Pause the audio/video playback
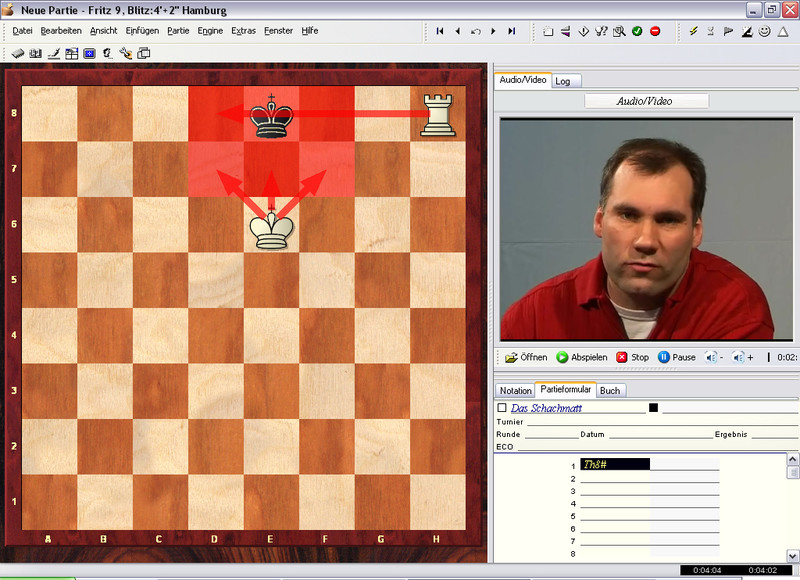800x580 pixels. tap(677, 357)
